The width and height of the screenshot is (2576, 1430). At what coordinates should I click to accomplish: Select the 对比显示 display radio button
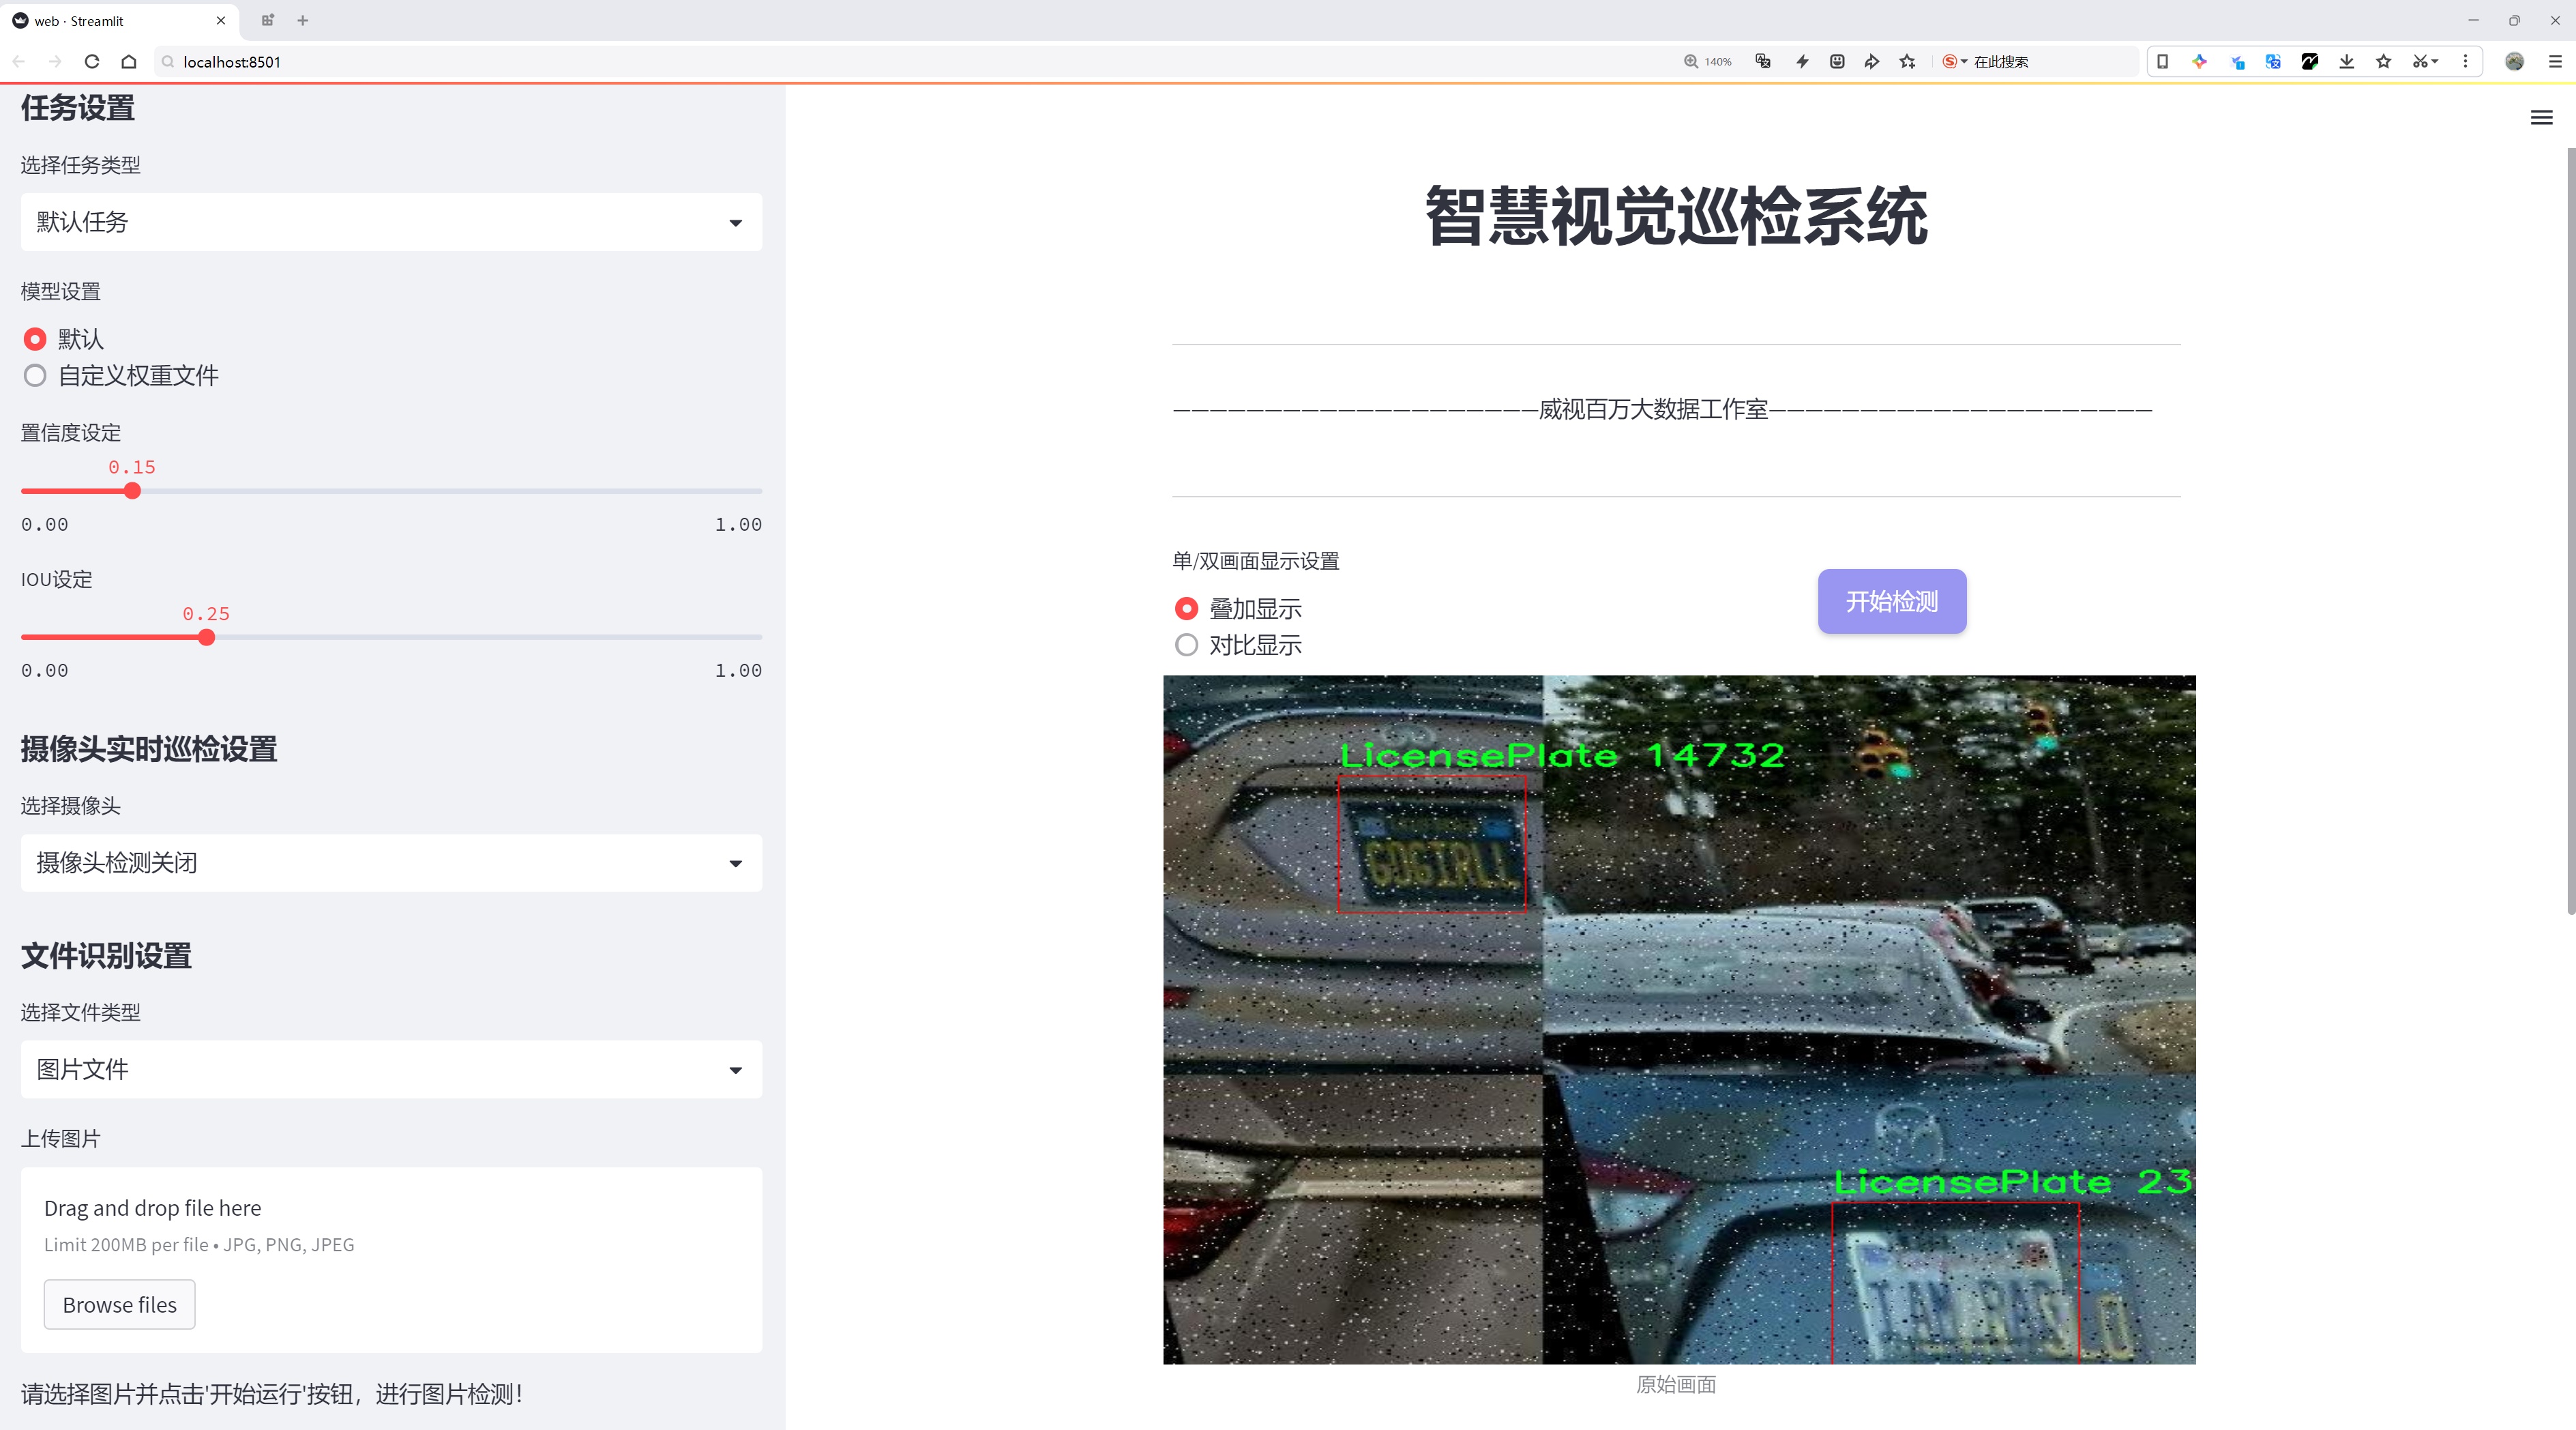(1186, 646)
